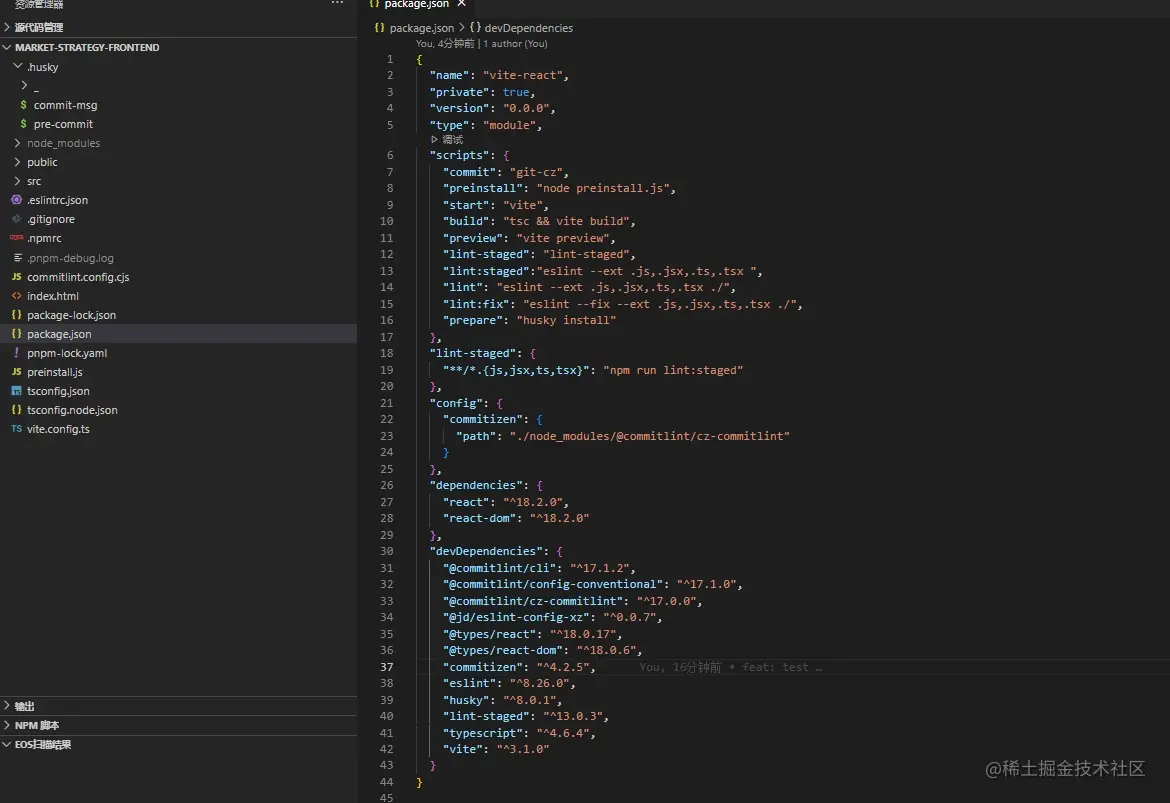Screen dimensions: 1170x803
Task: Click the braces icon beside package-lock.json
Action: [16, 314]
